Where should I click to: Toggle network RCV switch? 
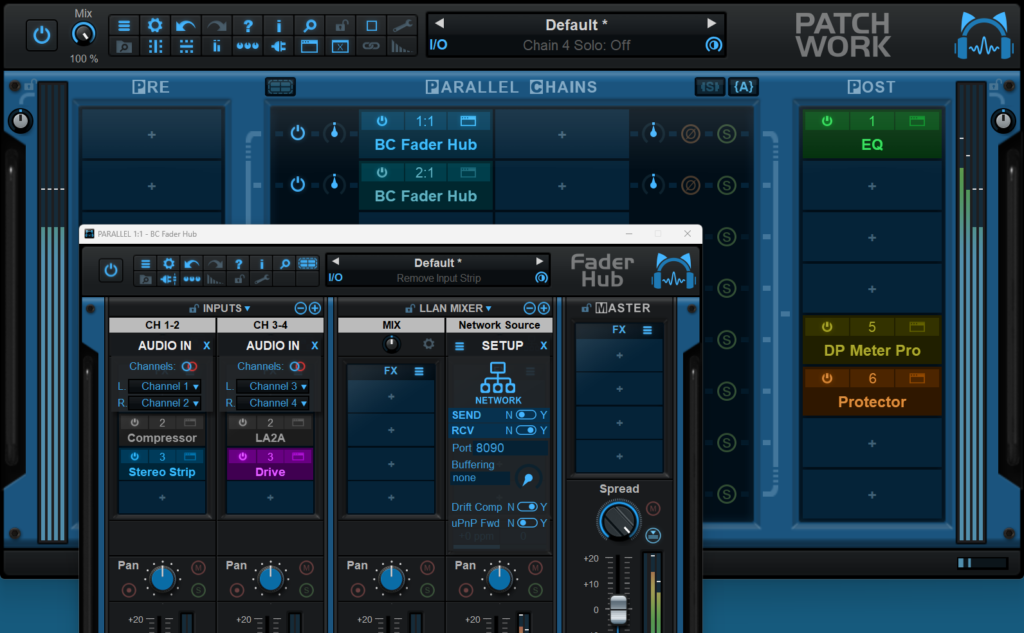[526, 430]
